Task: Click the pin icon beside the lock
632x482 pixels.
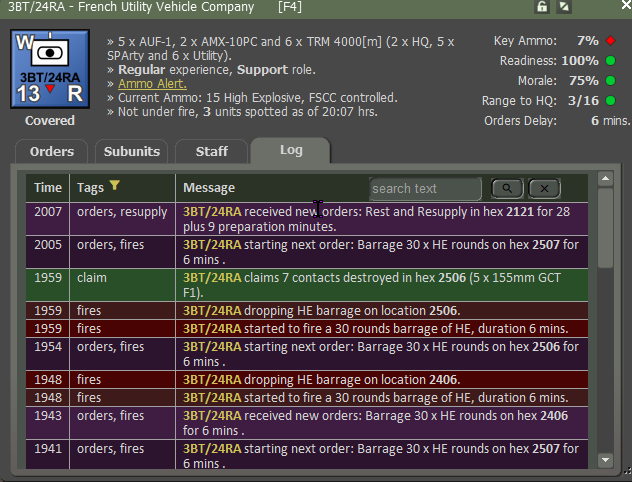Action: (x=564, y=7)
